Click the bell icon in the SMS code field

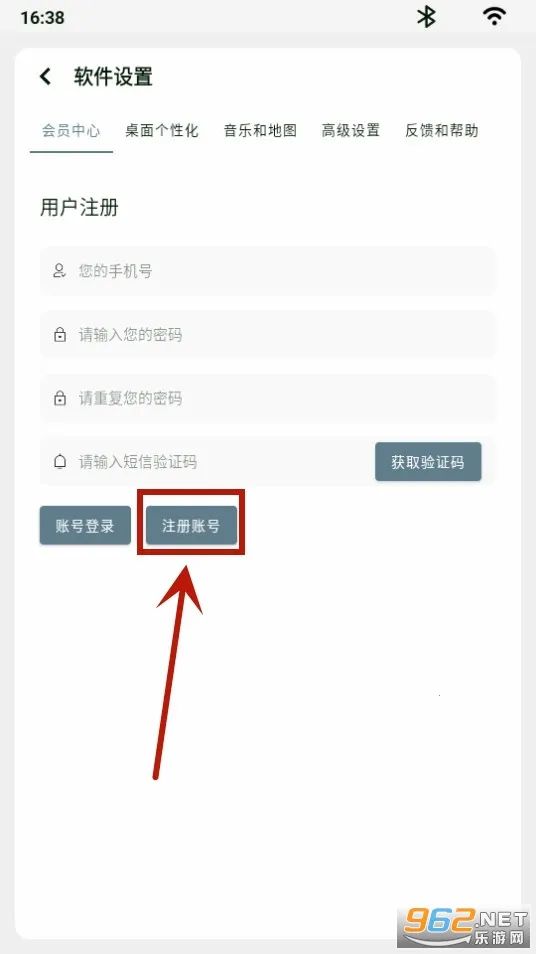pyautogui.click(x=60, y=462)
